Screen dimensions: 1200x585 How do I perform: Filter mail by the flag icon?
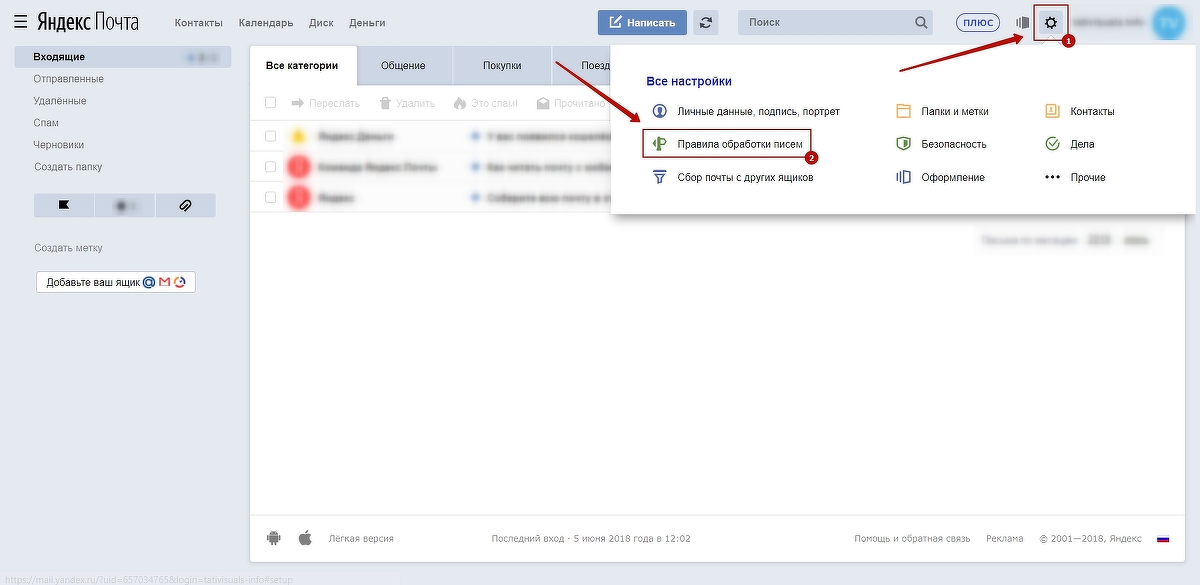click(64, 205)
